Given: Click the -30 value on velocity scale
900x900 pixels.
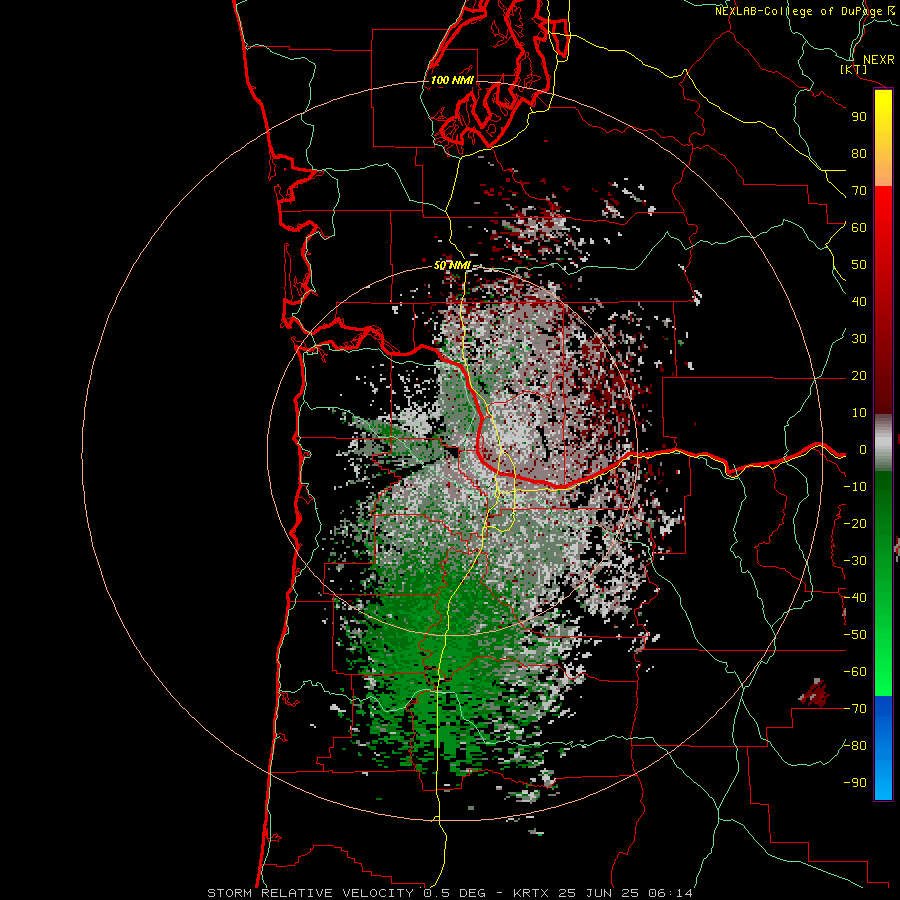Looking at the screenshot, I should click(x=855, y=561).
